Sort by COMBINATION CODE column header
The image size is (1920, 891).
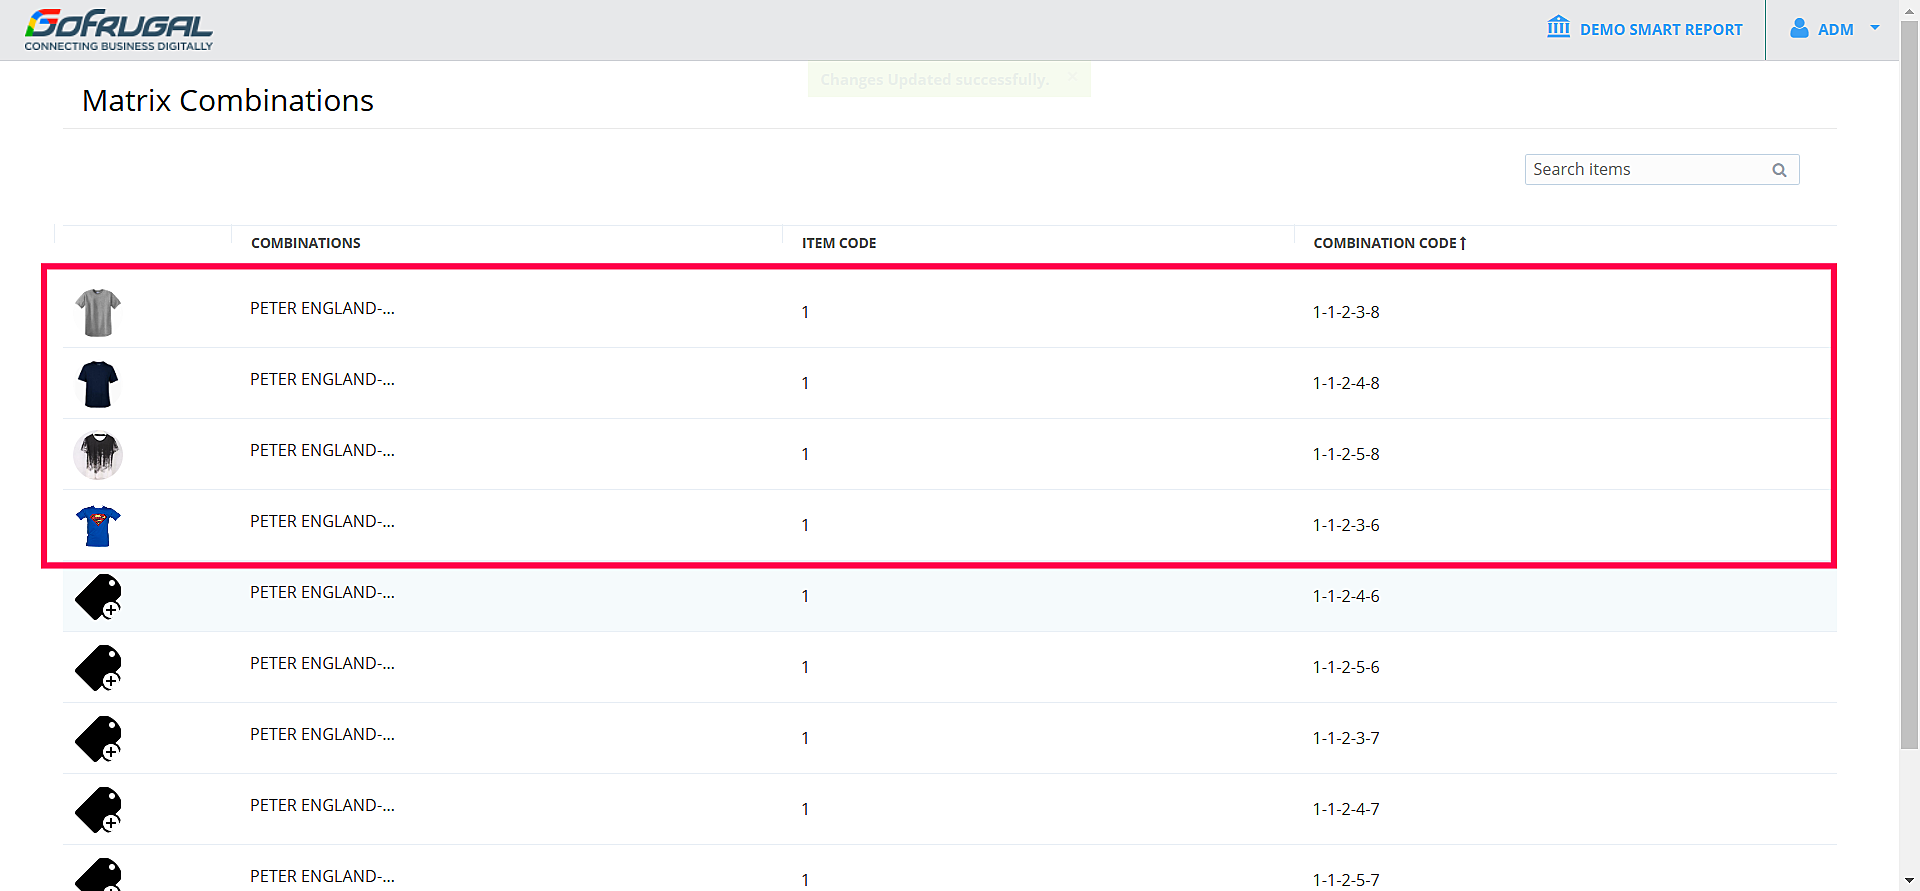[x=1390, y=243]
